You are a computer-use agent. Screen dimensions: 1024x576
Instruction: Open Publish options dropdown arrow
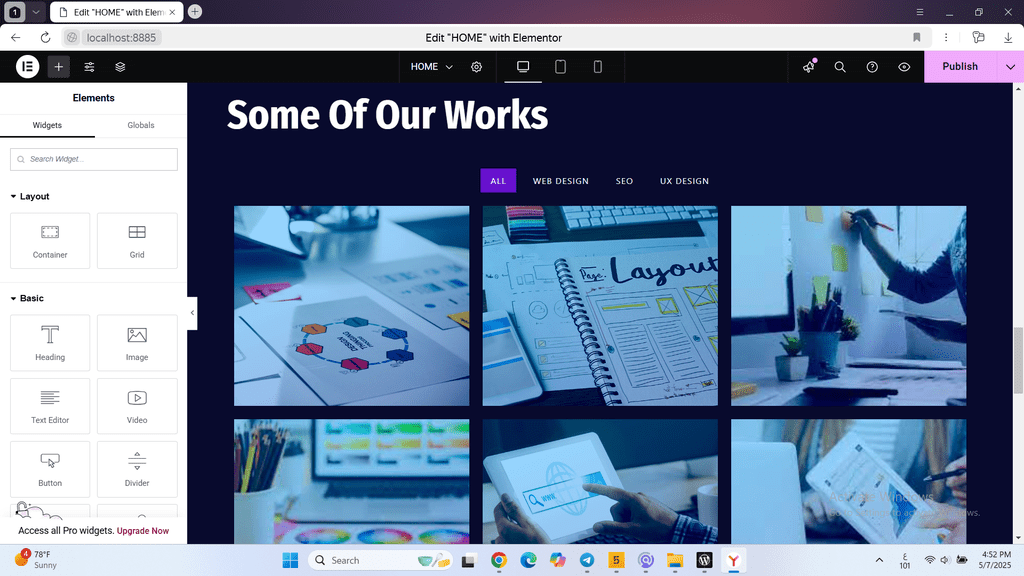[1010, 67]
